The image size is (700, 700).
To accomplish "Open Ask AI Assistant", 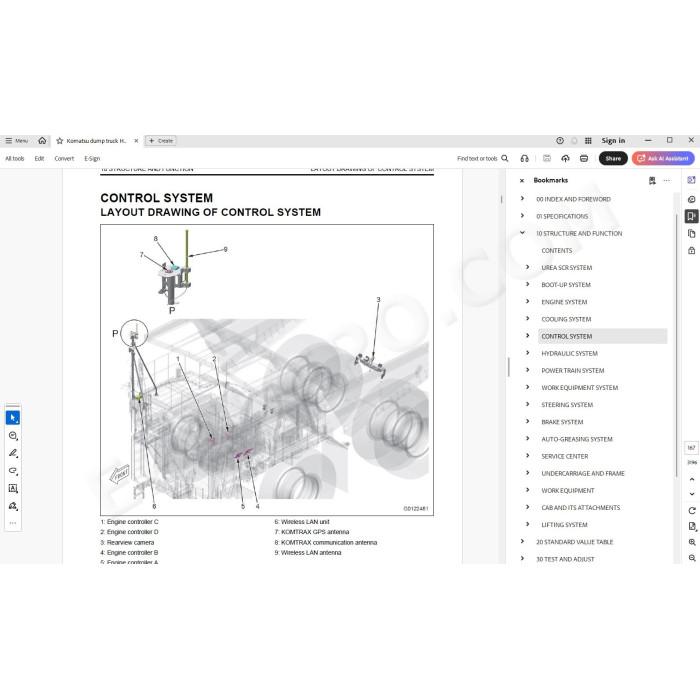I will click(x=663, y=158).
